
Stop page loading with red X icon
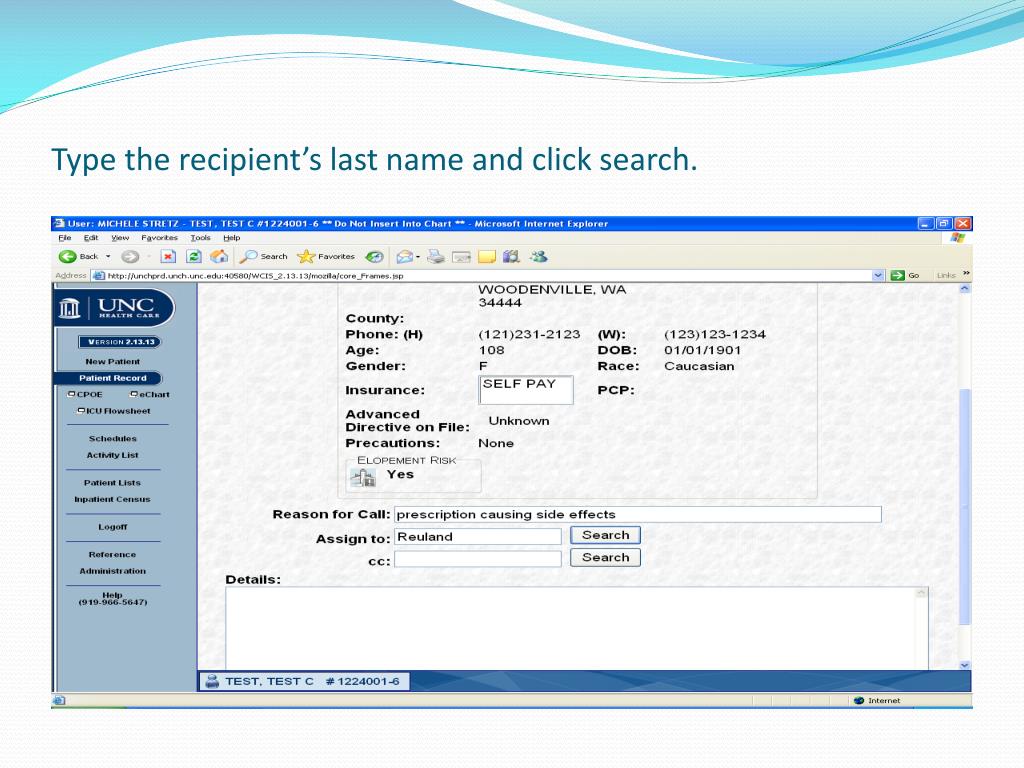tap(168, 257)
